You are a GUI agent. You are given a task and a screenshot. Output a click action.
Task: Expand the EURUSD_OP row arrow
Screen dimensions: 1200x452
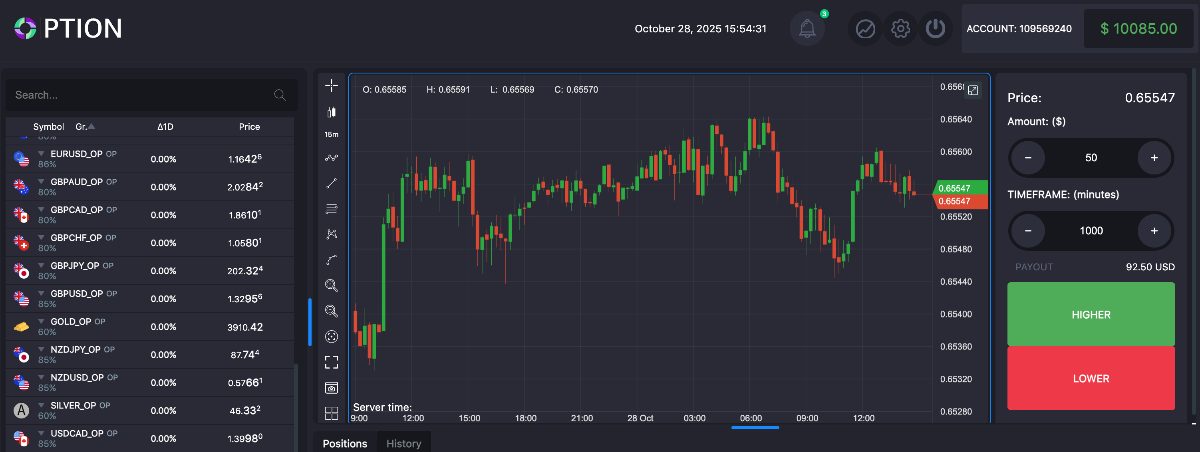pyautogui.click(x=42, y=153)
